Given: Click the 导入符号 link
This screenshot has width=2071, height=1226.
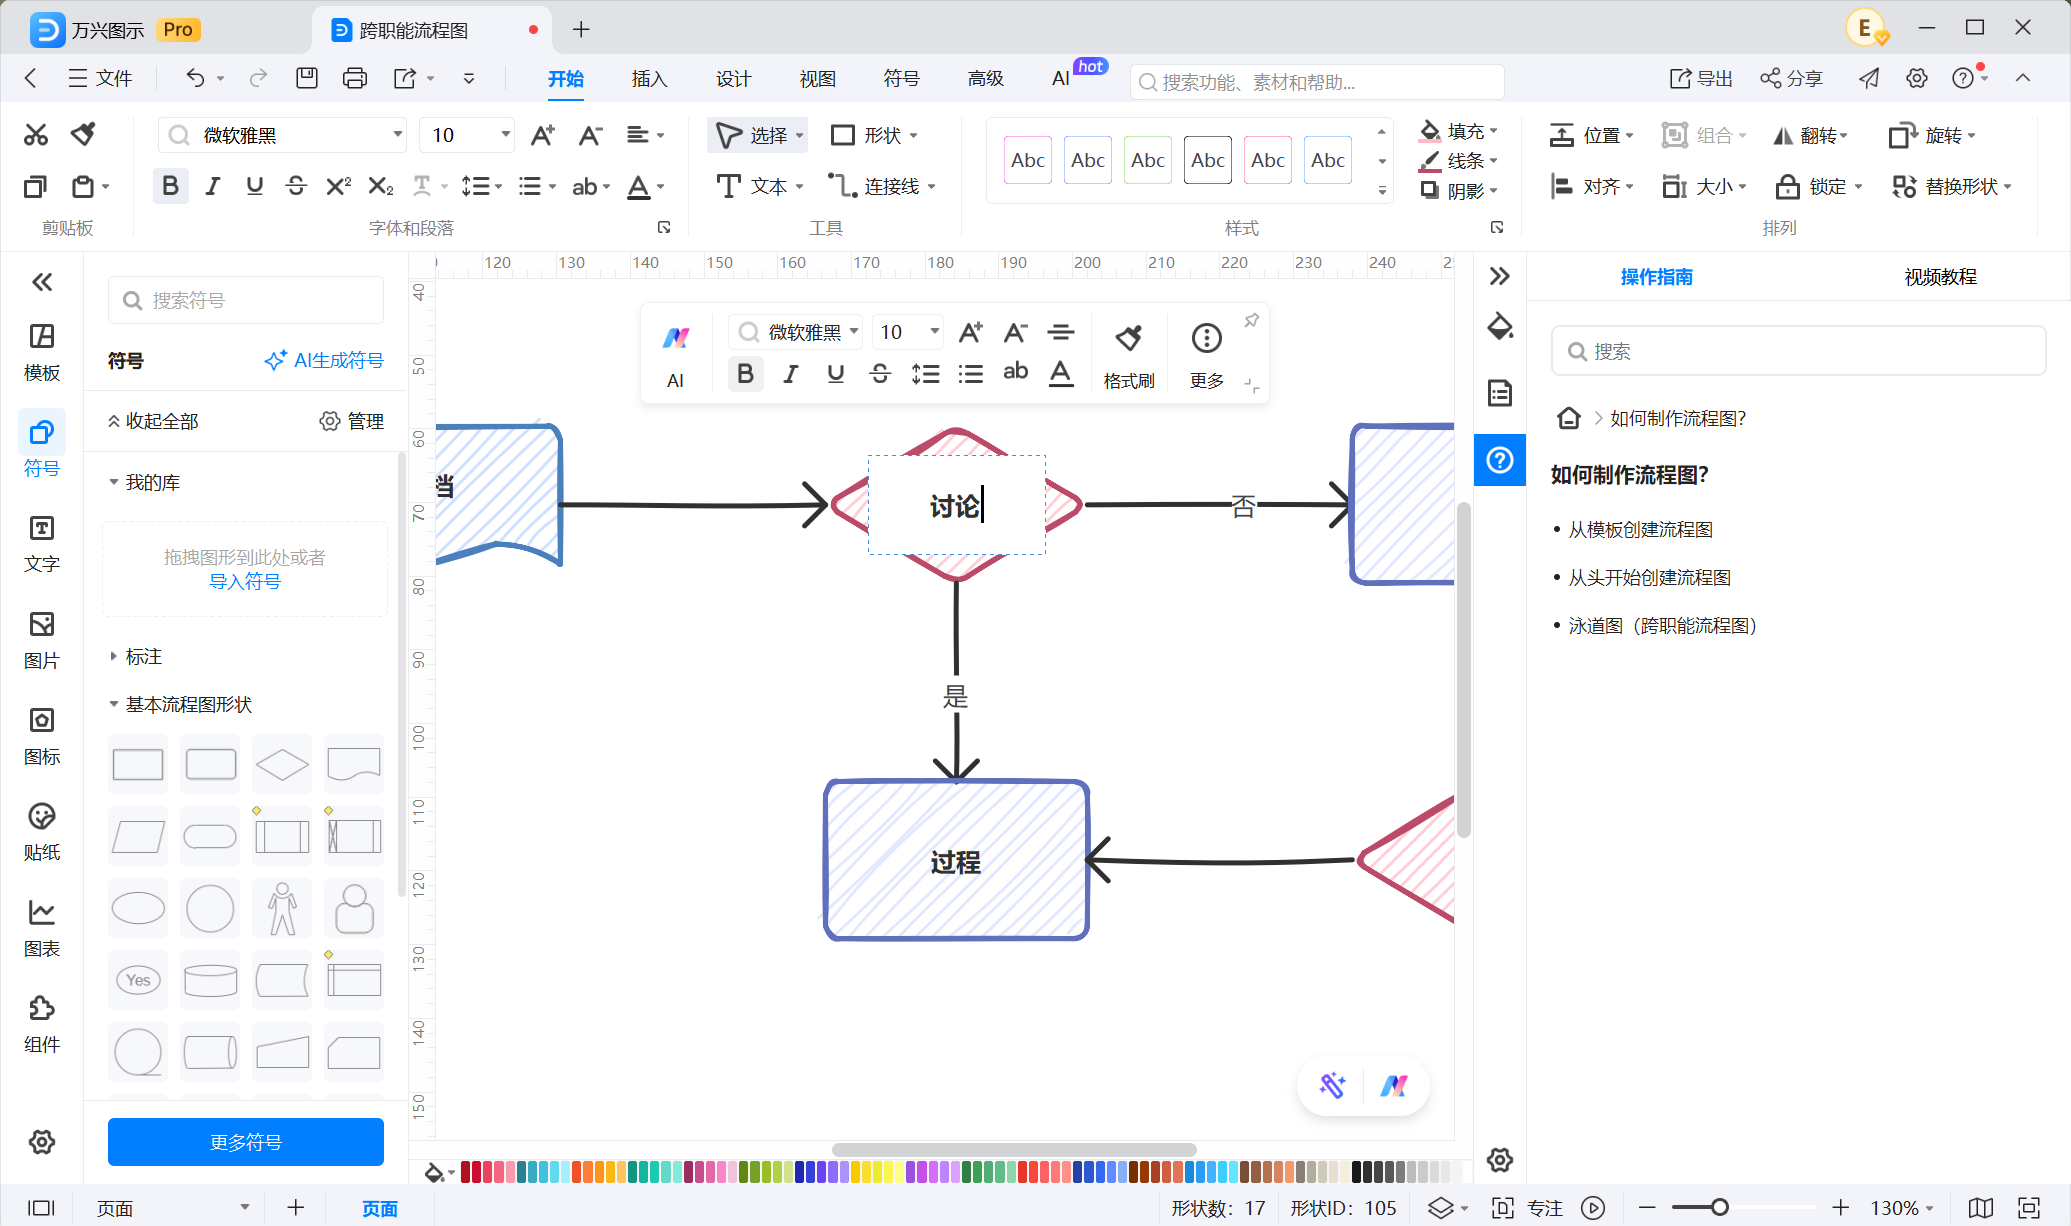Looking at the screenshot, I should click(245, 582).
